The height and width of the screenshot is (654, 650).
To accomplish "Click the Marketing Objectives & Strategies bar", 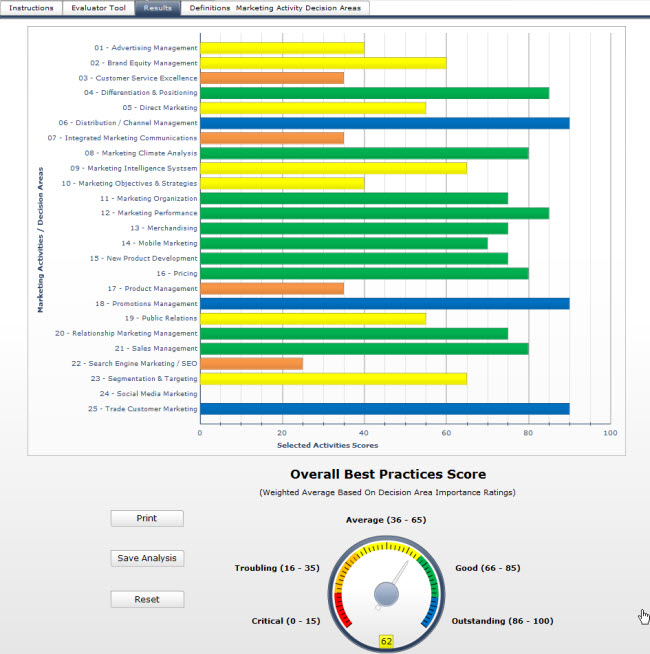I will point(282,184).
